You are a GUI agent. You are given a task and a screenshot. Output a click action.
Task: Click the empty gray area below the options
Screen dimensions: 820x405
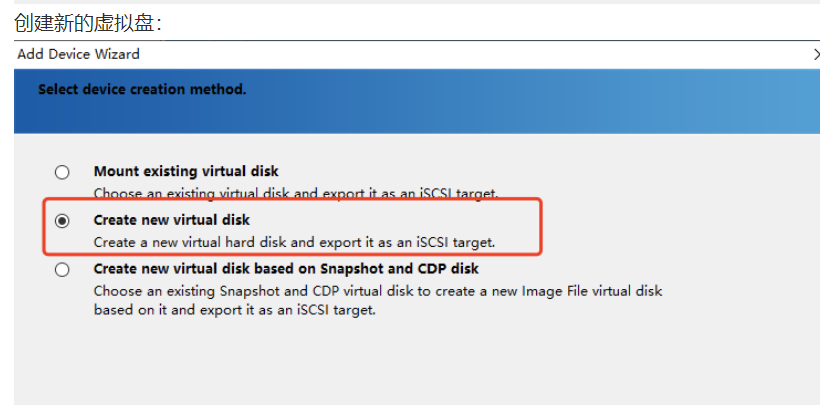pyautogui.click(x=417, y=361)
